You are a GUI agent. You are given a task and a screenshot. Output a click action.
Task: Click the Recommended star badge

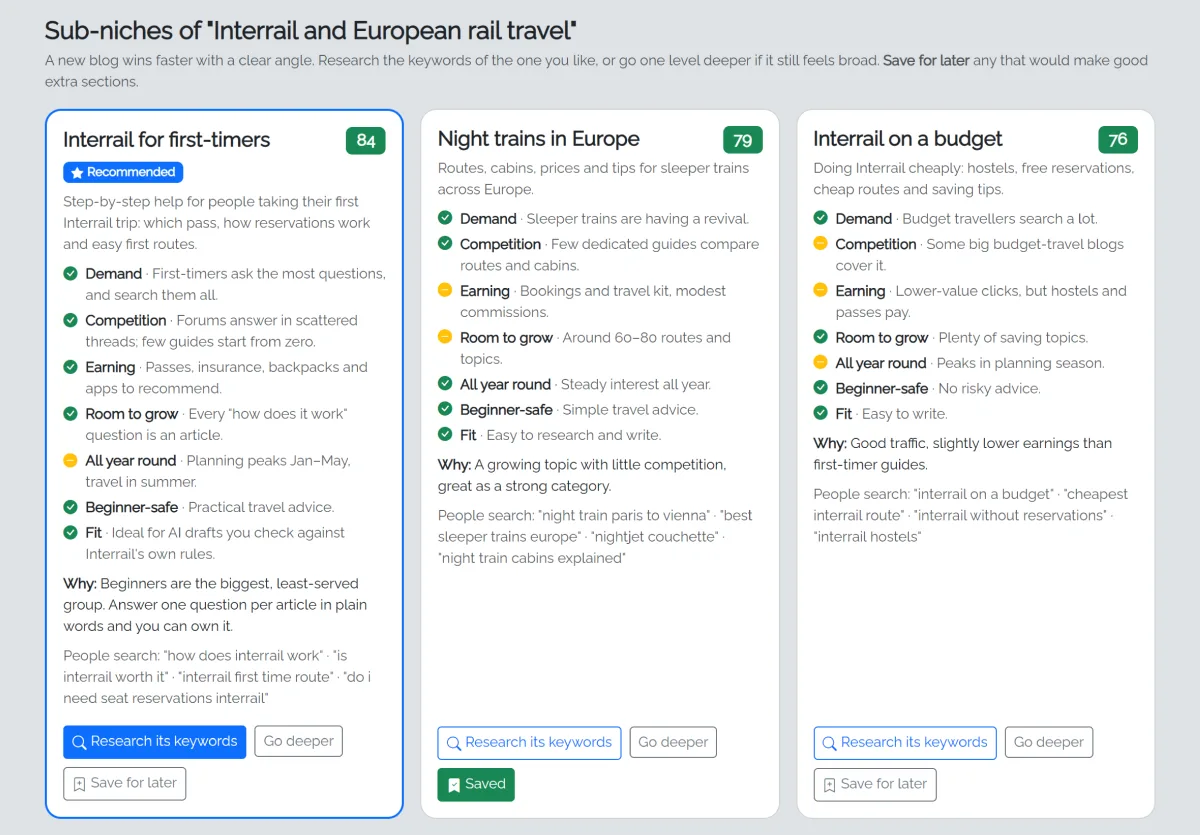point(123,172)
